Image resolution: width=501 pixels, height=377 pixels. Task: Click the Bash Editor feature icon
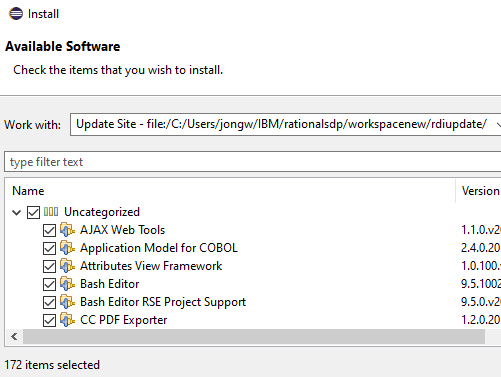click(67, 284)
